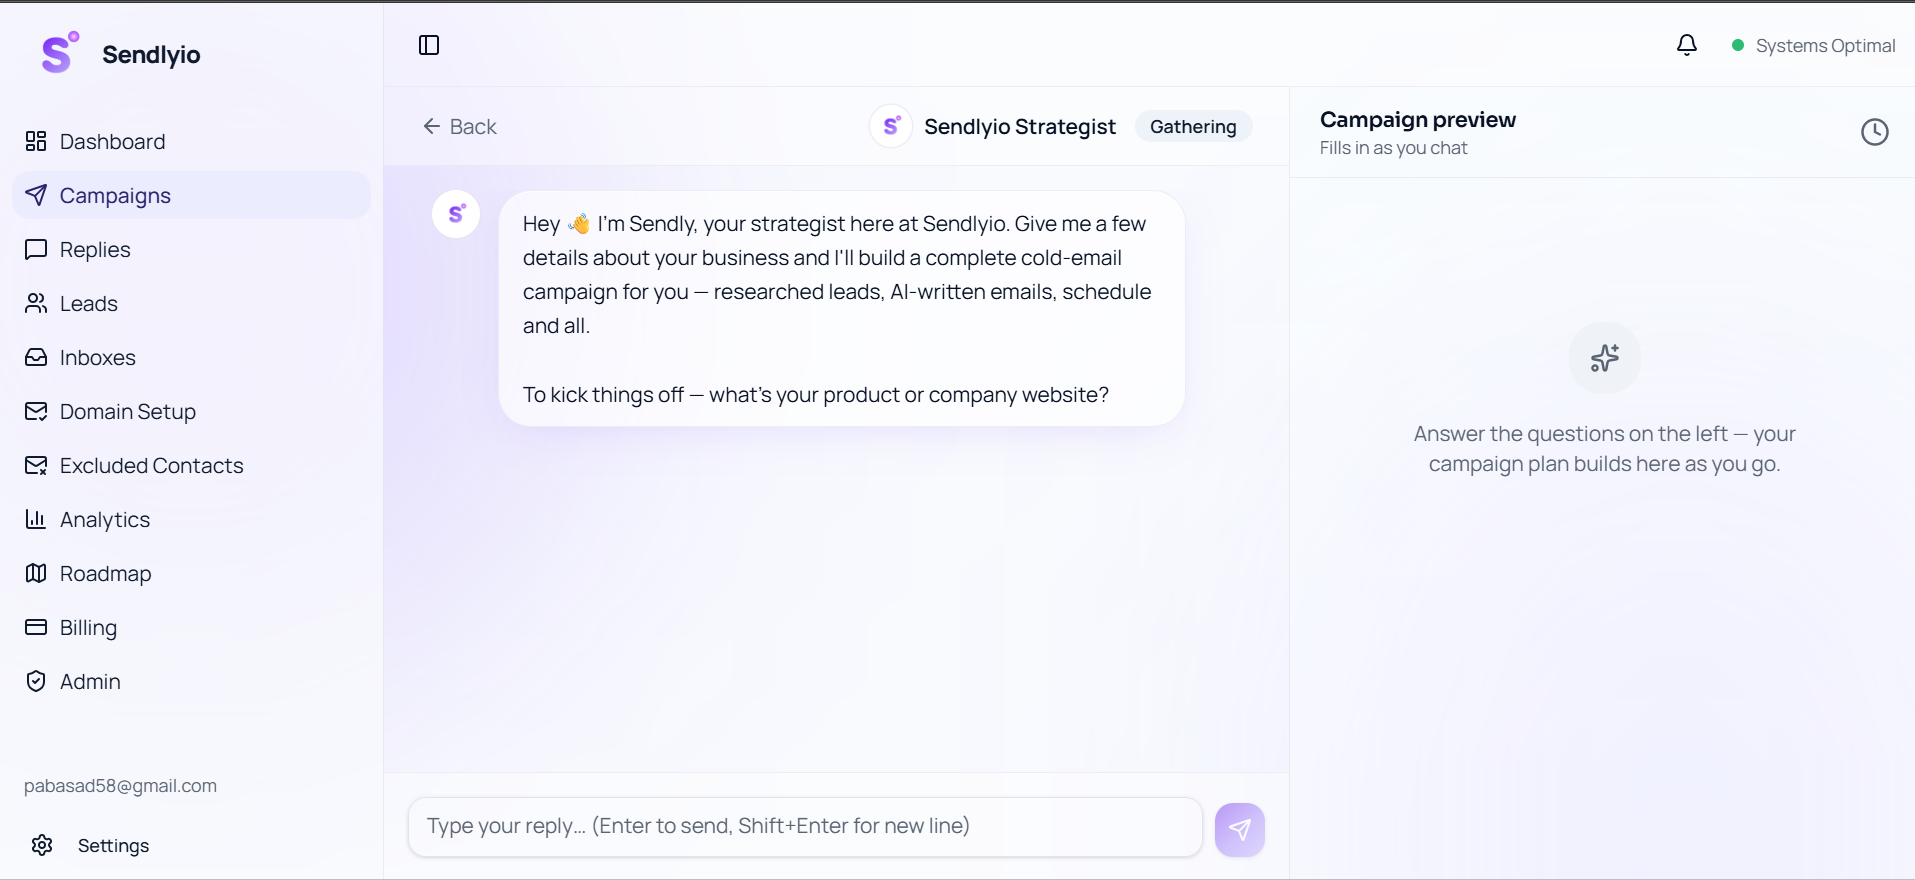
Task: Click the Back link
Action: click(460, 126)
